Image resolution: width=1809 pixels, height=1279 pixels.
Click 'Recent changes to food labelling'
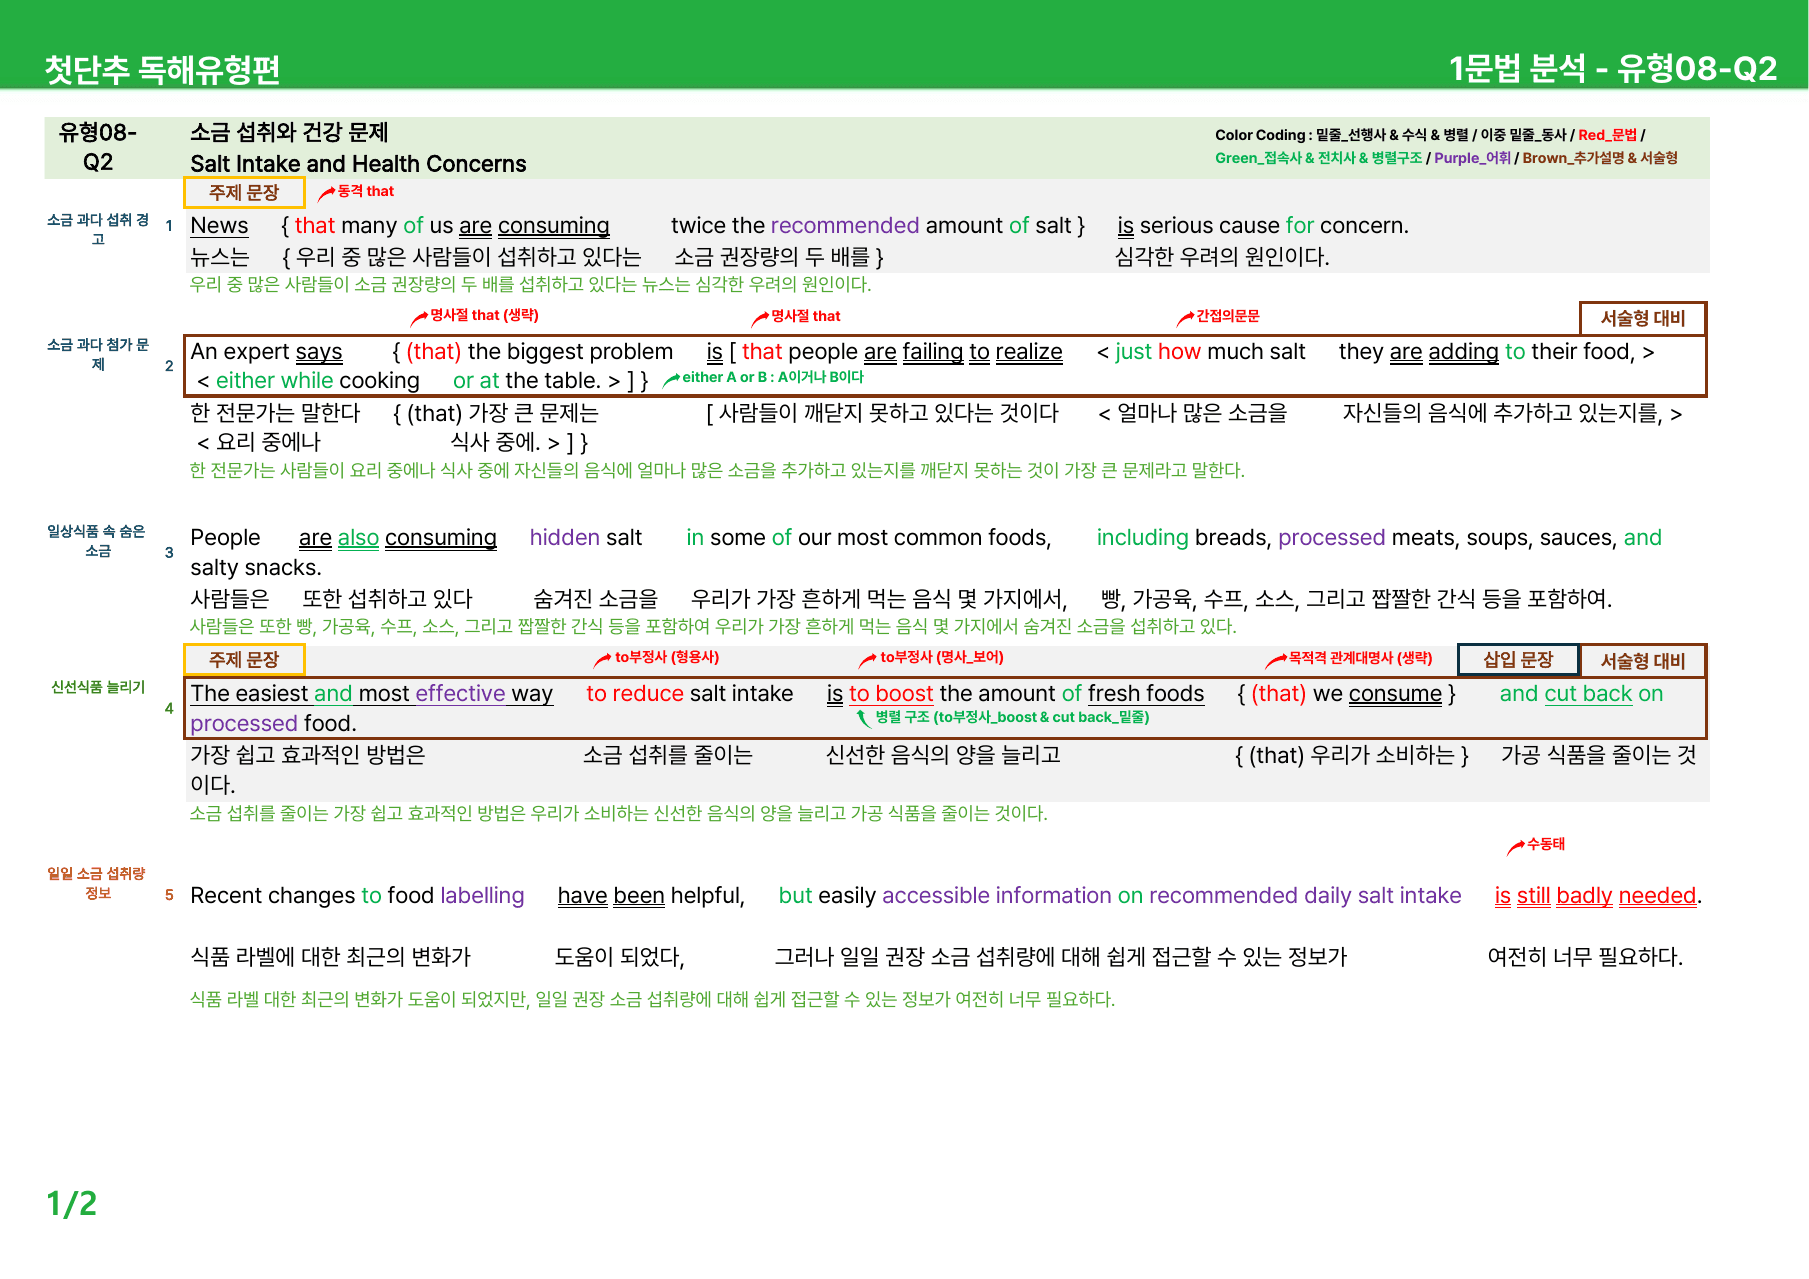pos(357,896)
